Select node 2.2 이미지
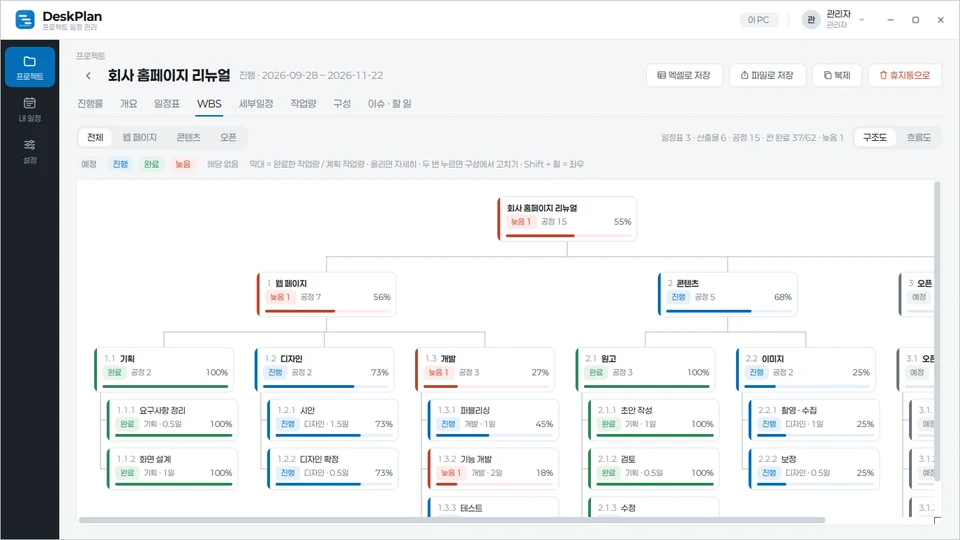 (x=806, y=369)
